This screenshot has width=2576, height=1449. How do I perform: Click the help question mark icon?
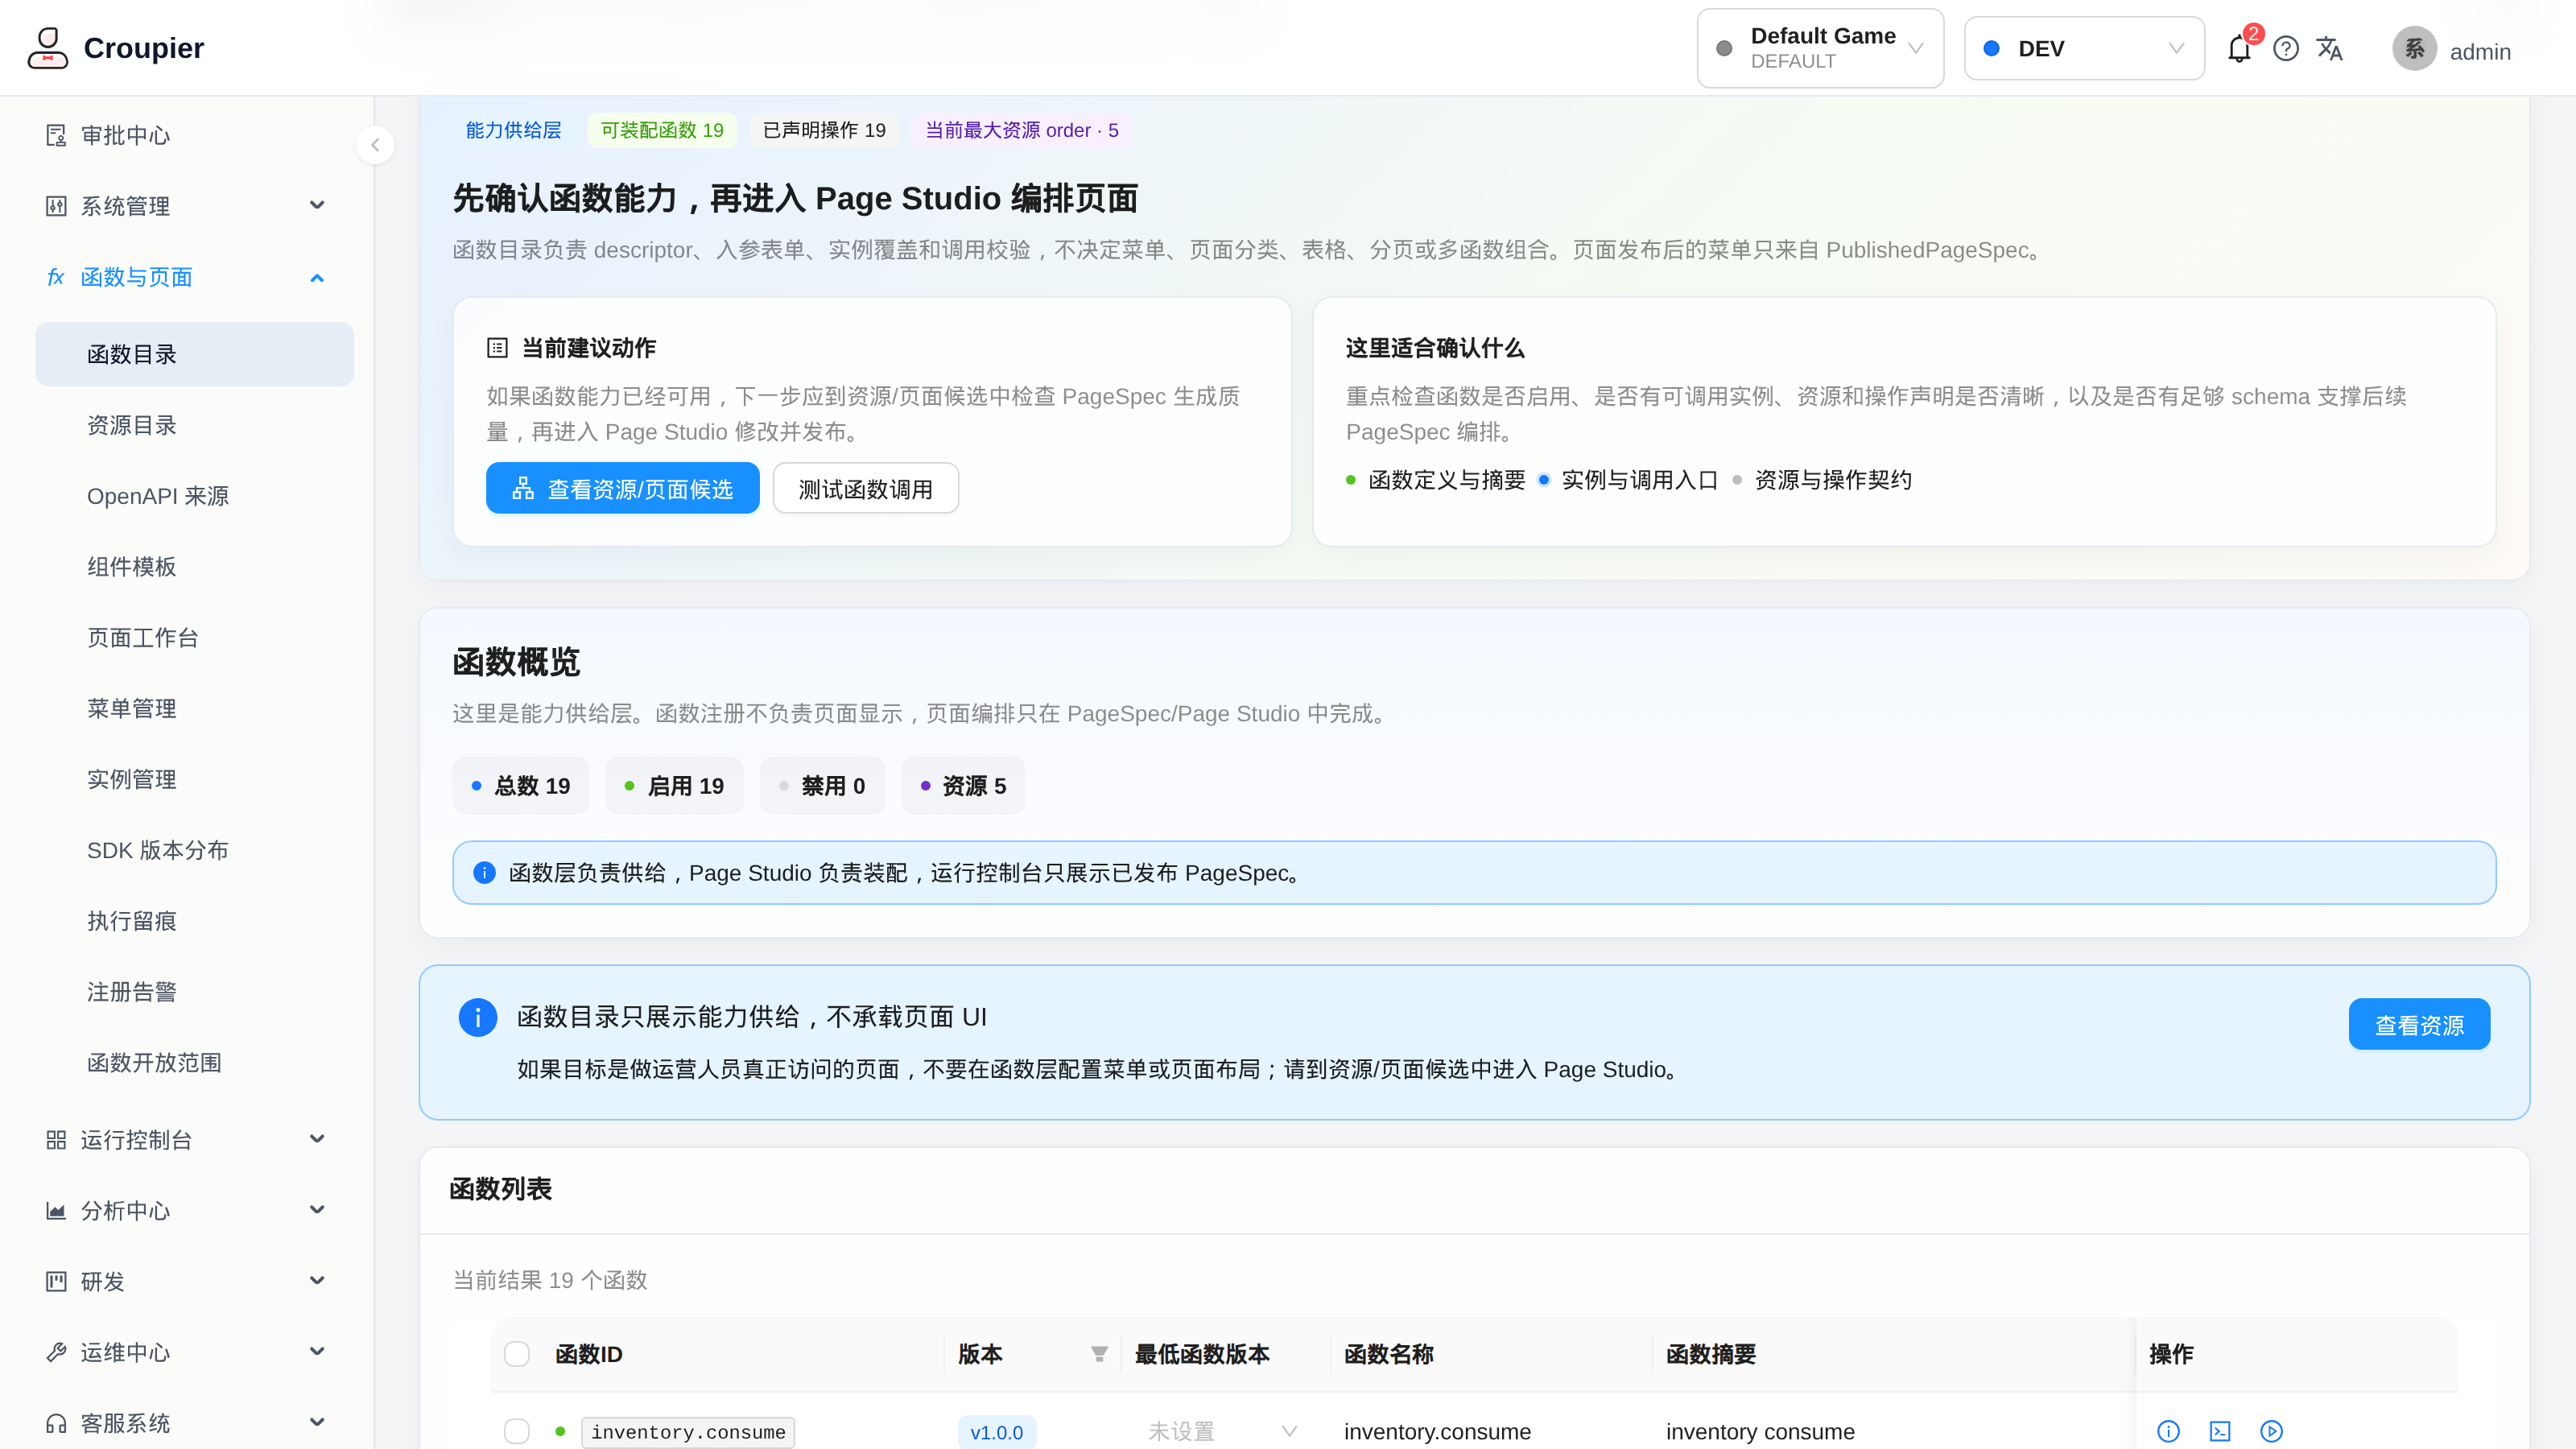click(2286, 49)
